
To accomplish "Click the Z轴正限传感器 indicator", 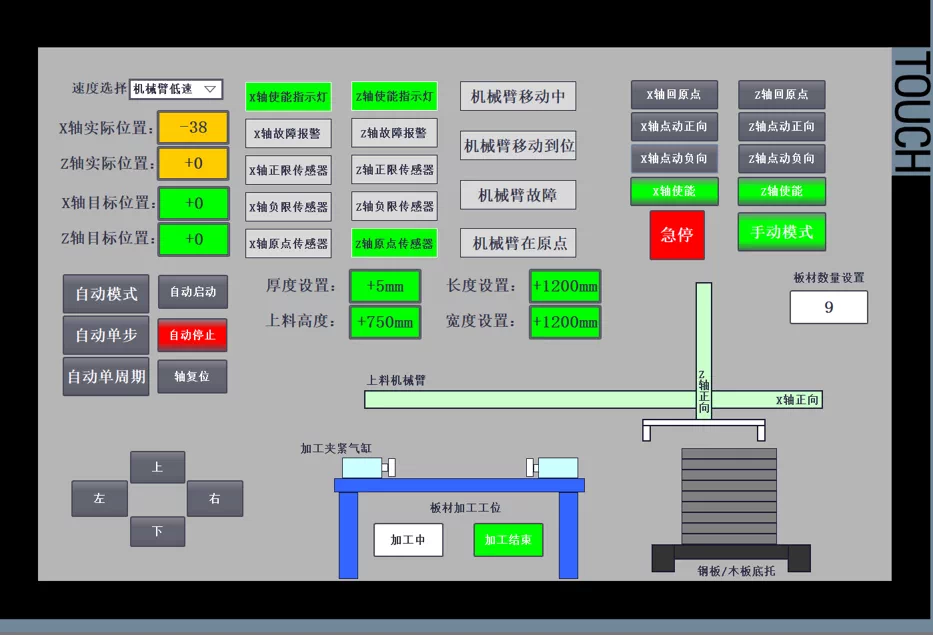I will tap(394, 169).
